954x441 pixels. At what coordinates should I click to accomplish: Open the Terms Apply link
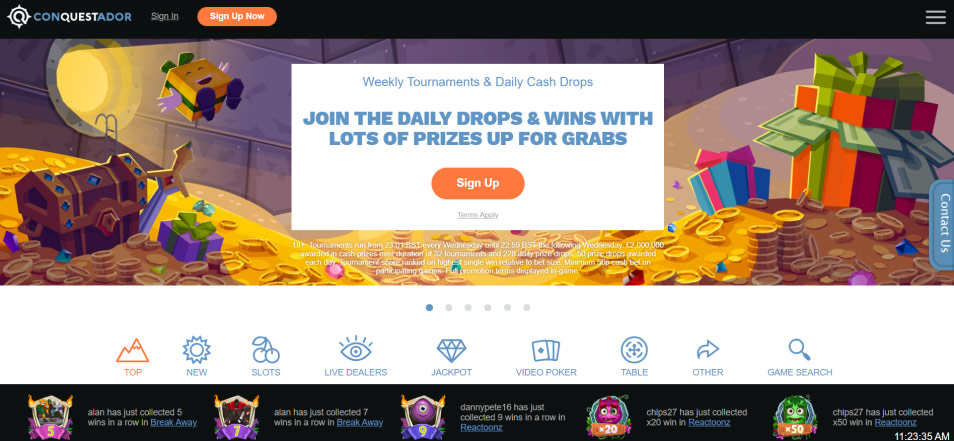(x=478, y=215)
